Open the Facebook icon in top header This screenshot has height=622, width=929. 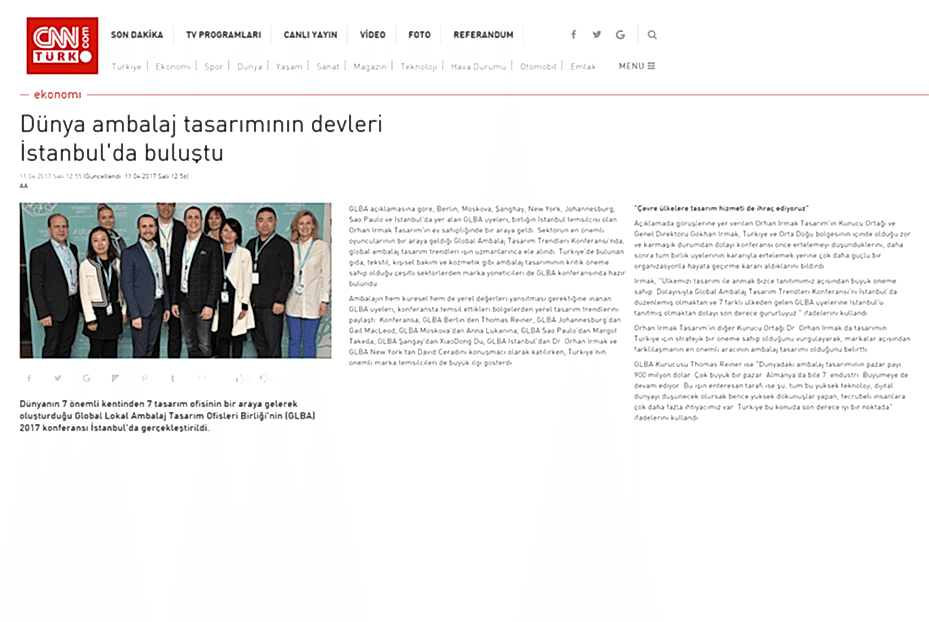pos(573,35)
